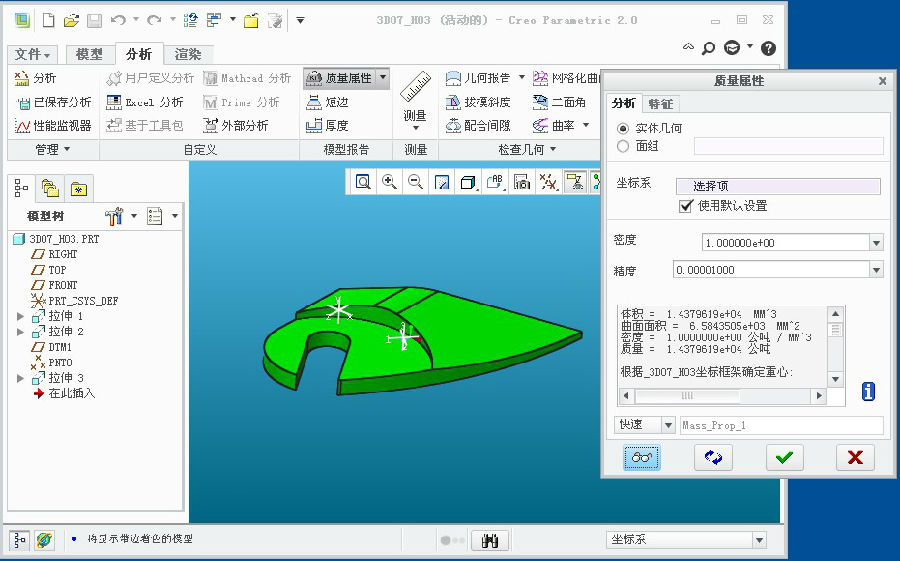
Task: Open the 特征 tab in dialog
Action: pyautogui.click(x=660, y=103)
